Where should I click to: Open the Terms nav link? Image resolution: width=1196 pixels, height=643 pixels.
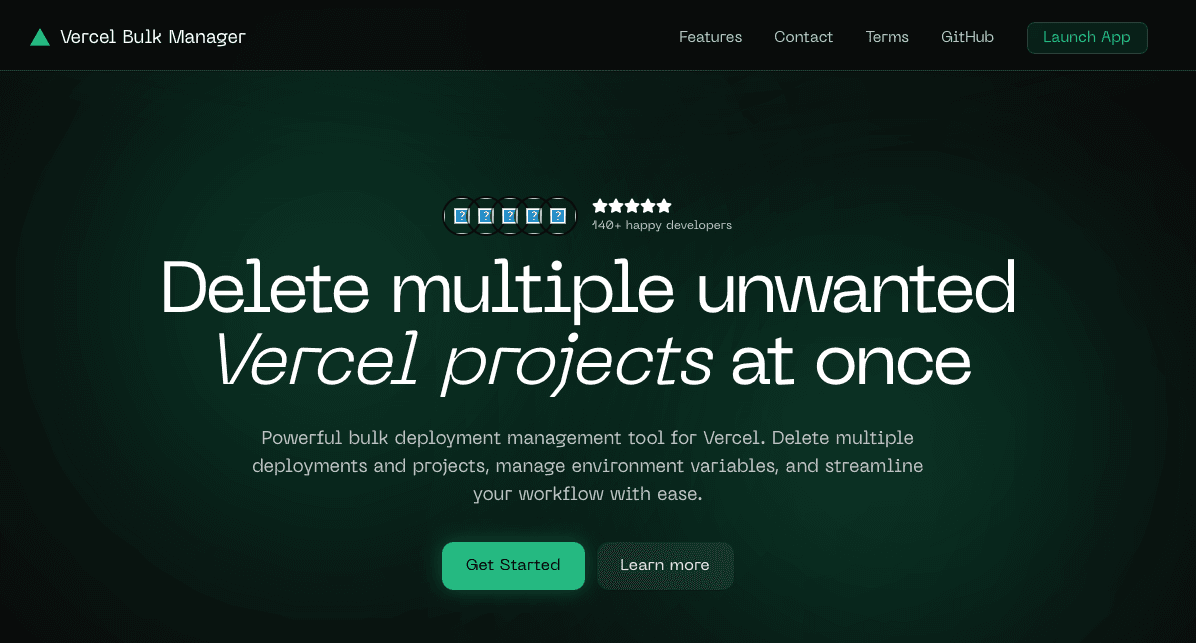pos(887,37)
